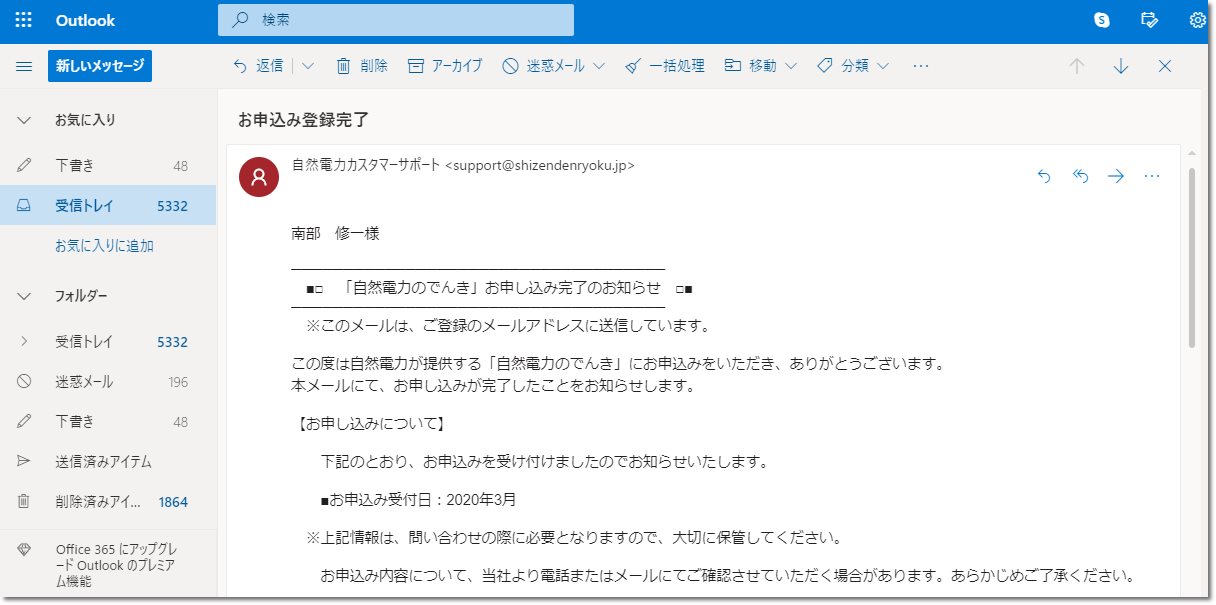Click the 196 count beside 迷惑メール
This screenshot has height=605, width=1216.
pos(178,382)
